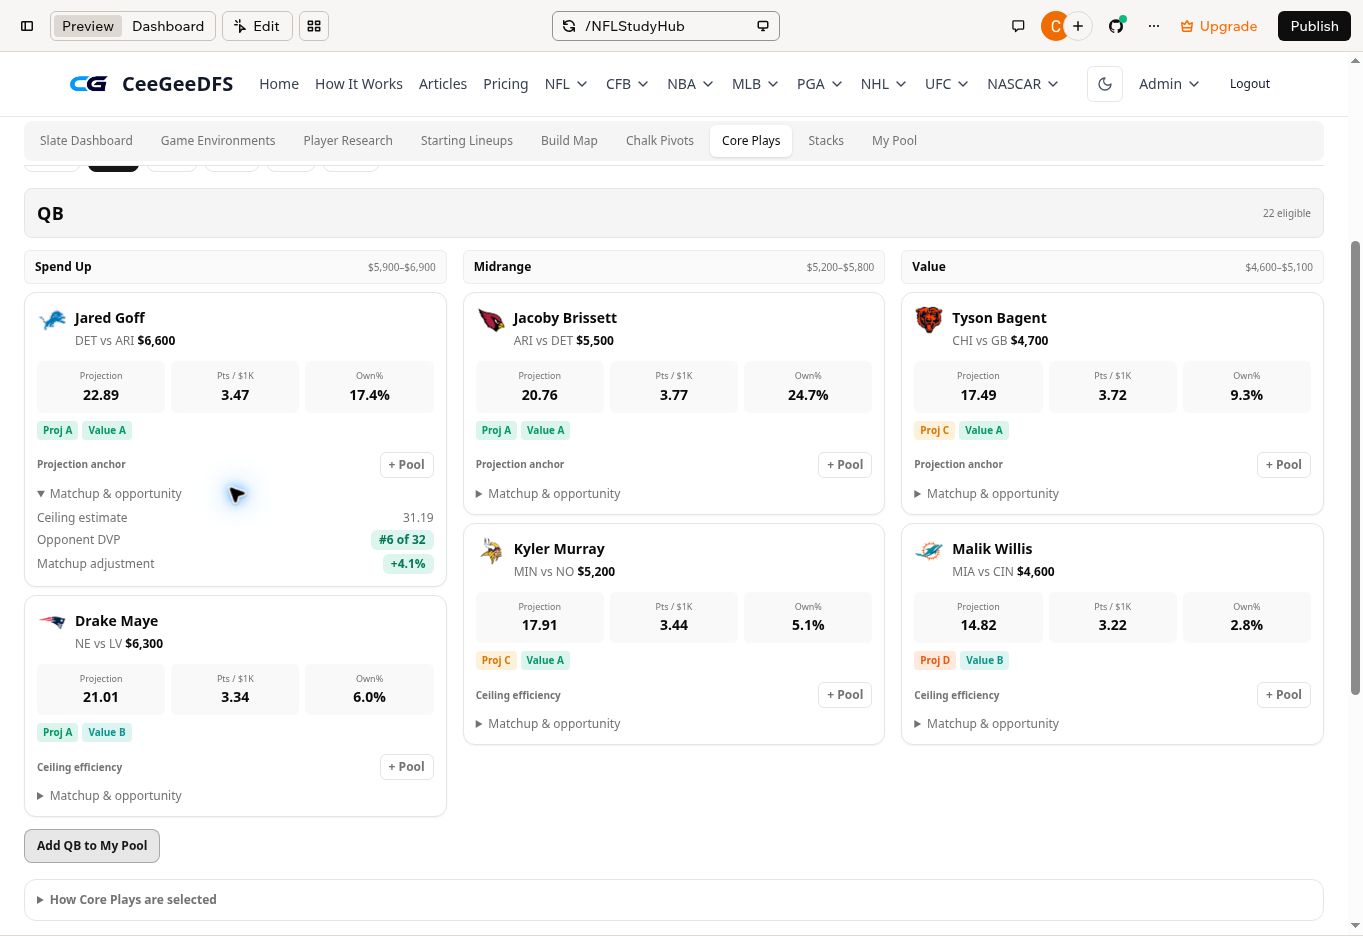The height and width of the screenshot is (936, 1363).
Task: Toggle the sidebar panel icon
Action: coord(27,26)
